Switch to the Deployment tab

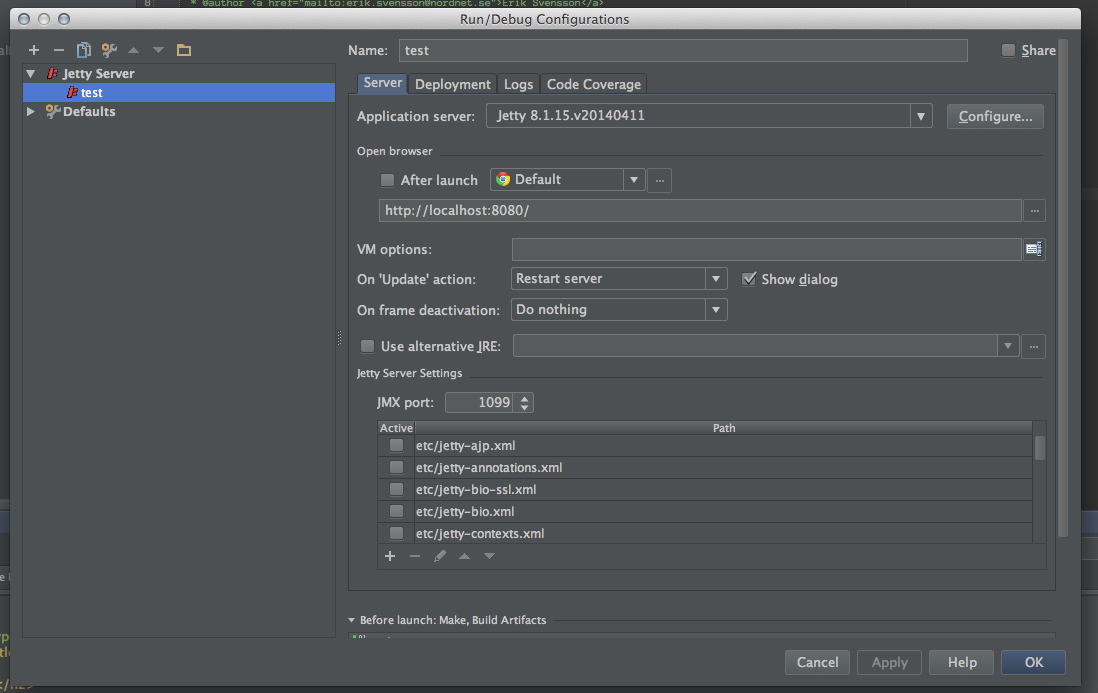[x=452, y=84]
